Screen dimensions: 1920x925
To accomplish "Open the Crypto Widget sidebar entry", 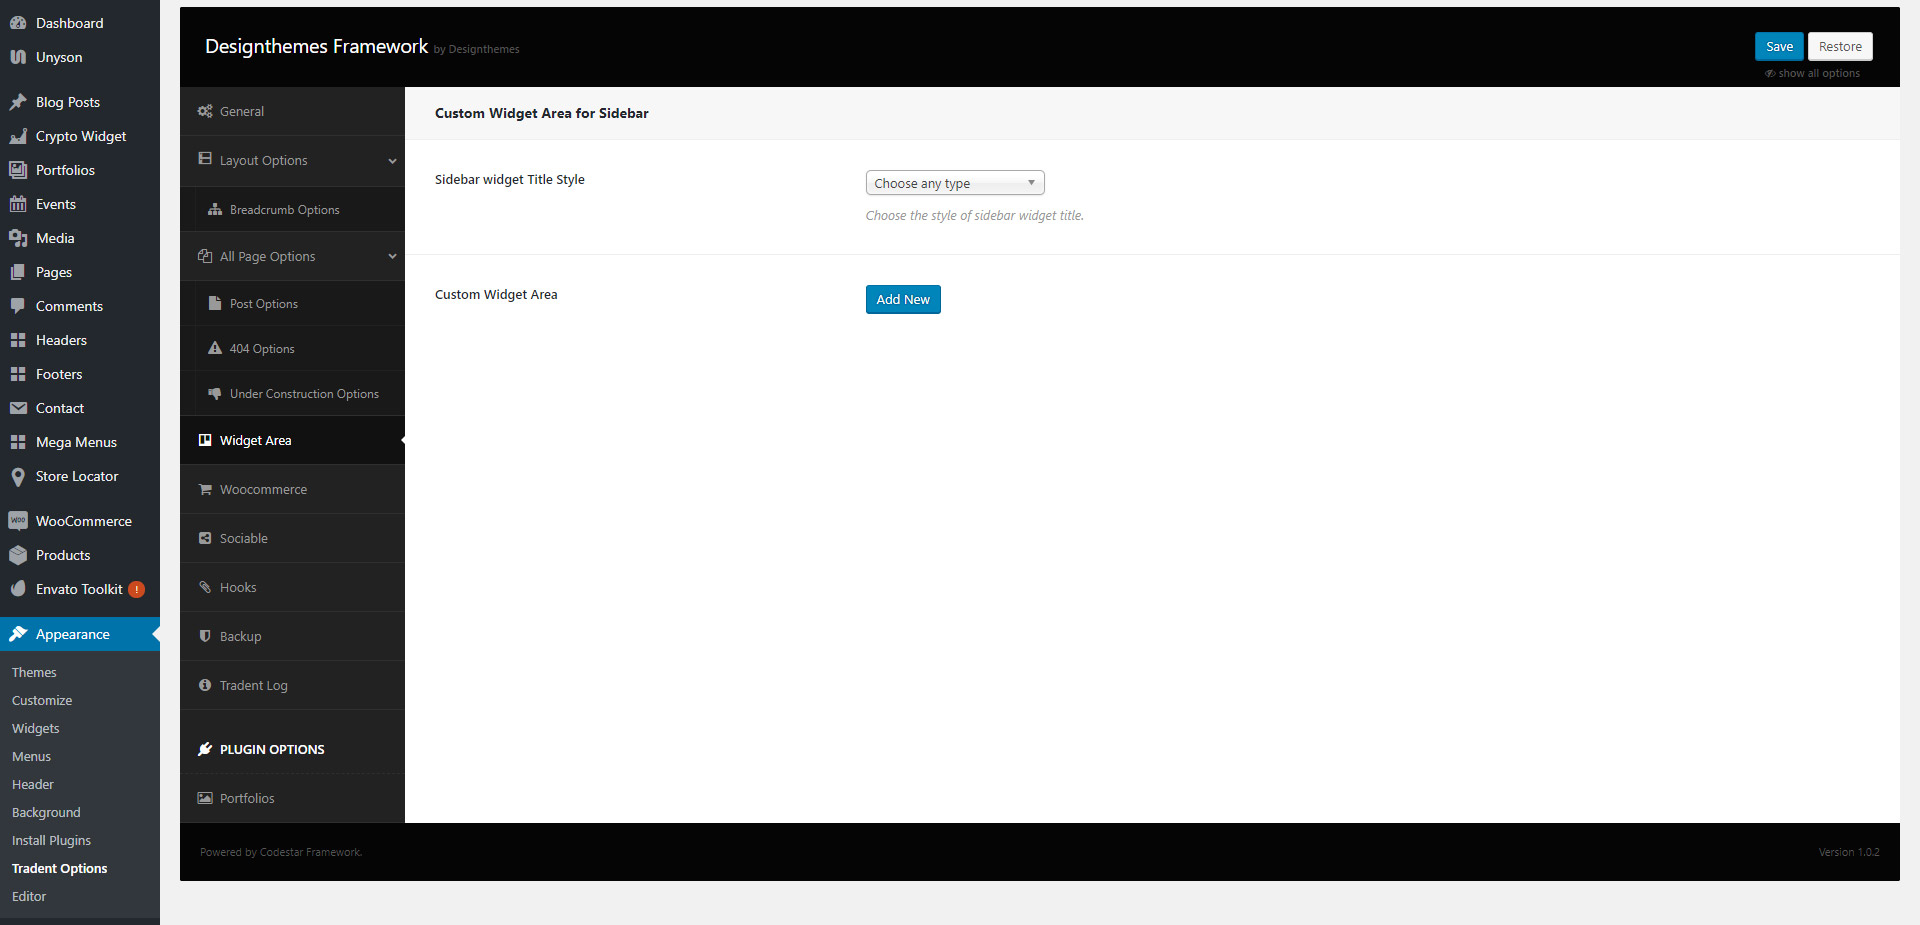I will point(80,136).
